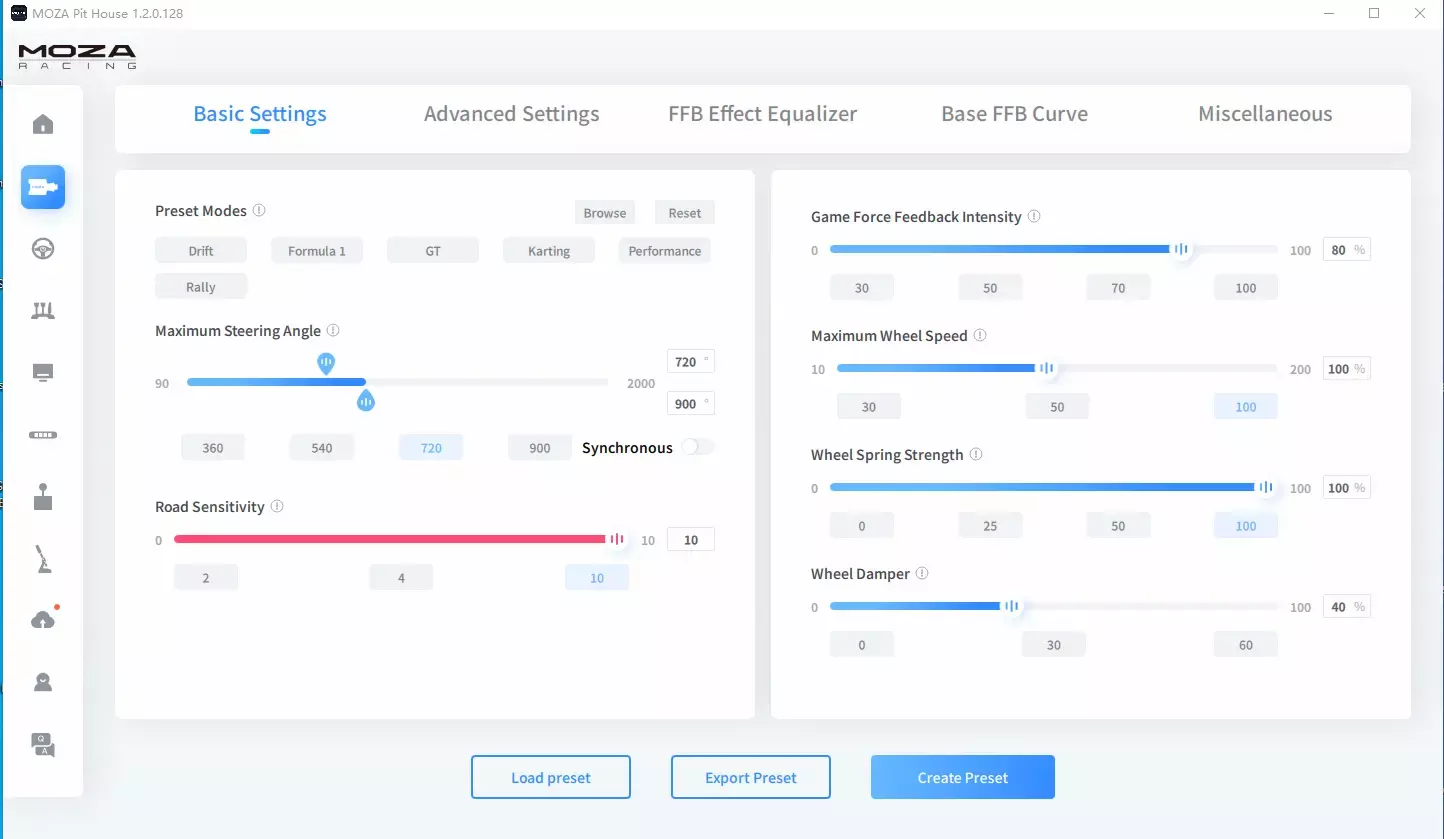Go to Base FFB Curve tab
1444x839 pixels.
[x=1014, y=114]
